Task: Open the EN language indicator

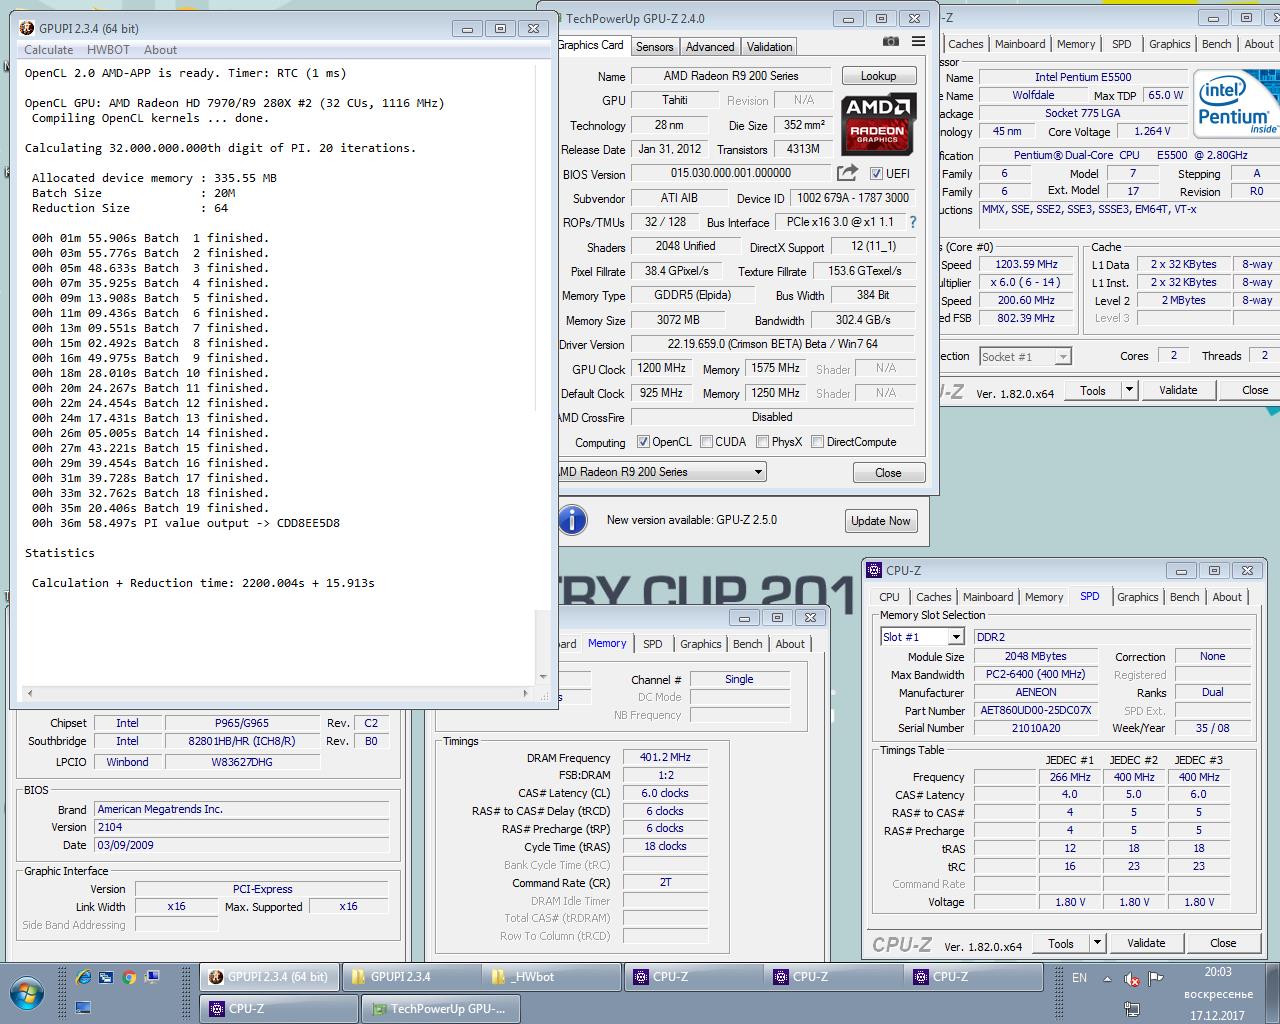Action: [1080, 978]
